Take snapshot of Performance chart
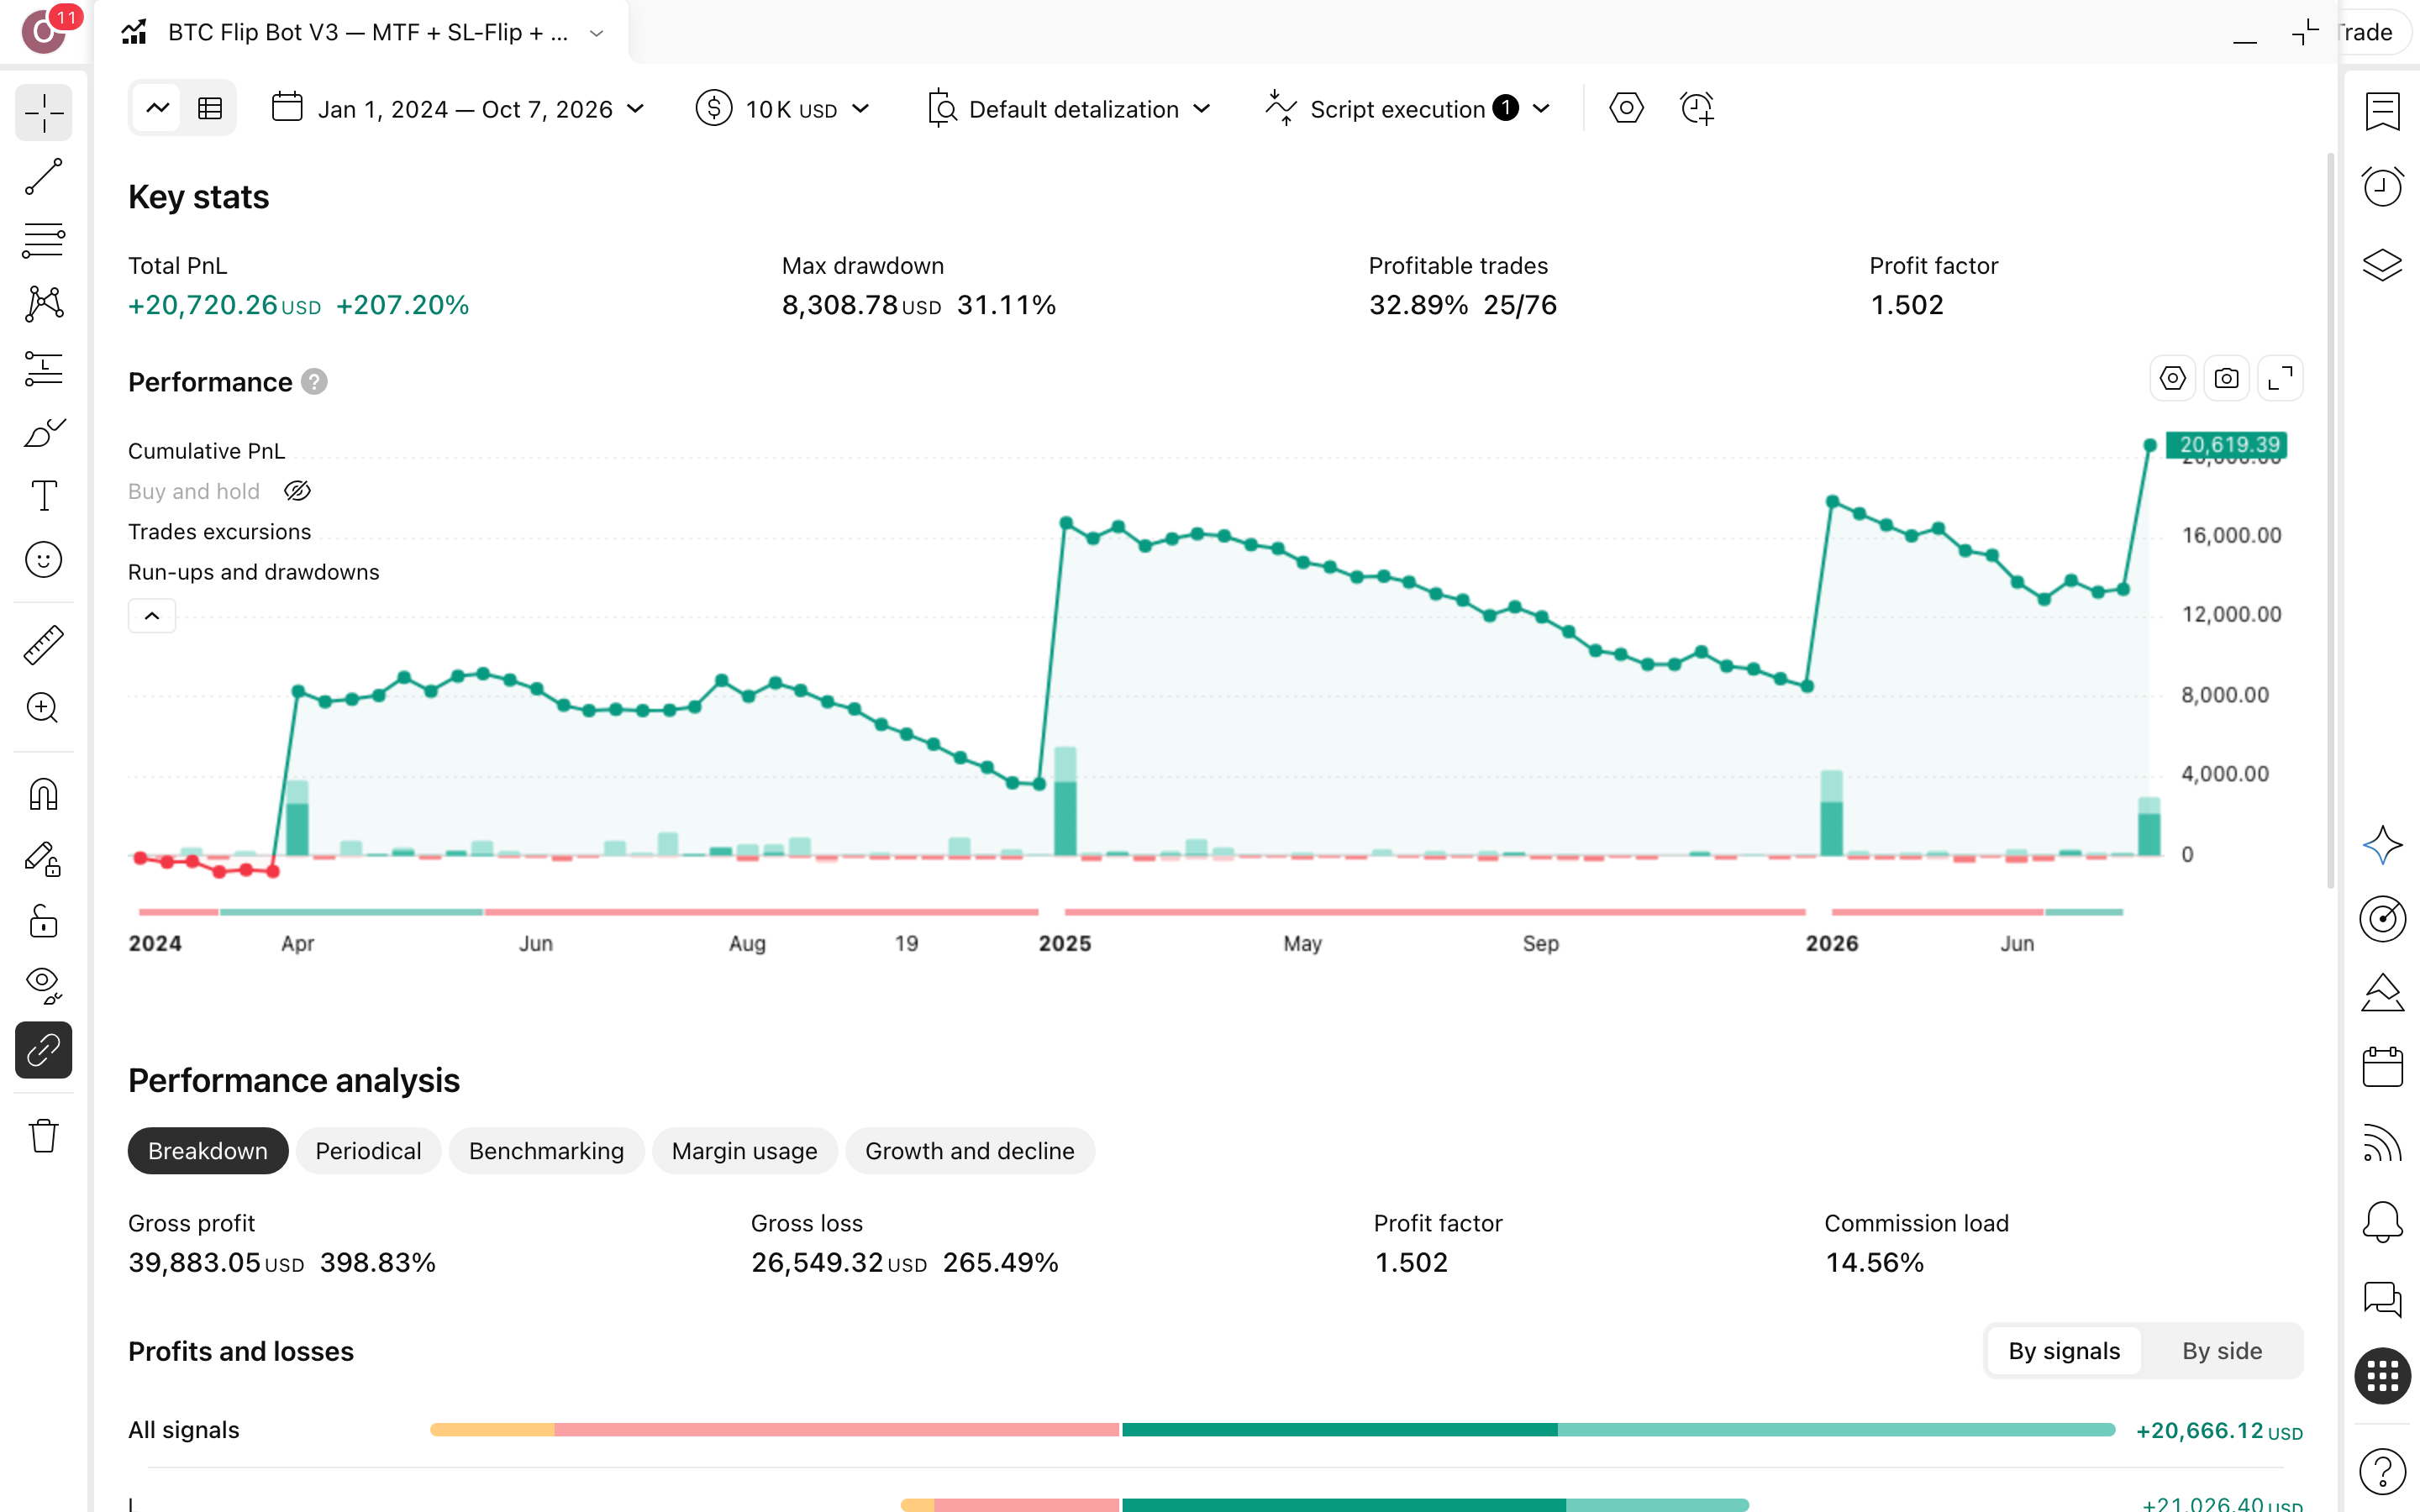Image resolution: width=2420 pixels, height=1512 pixels. coord(2226,379)
